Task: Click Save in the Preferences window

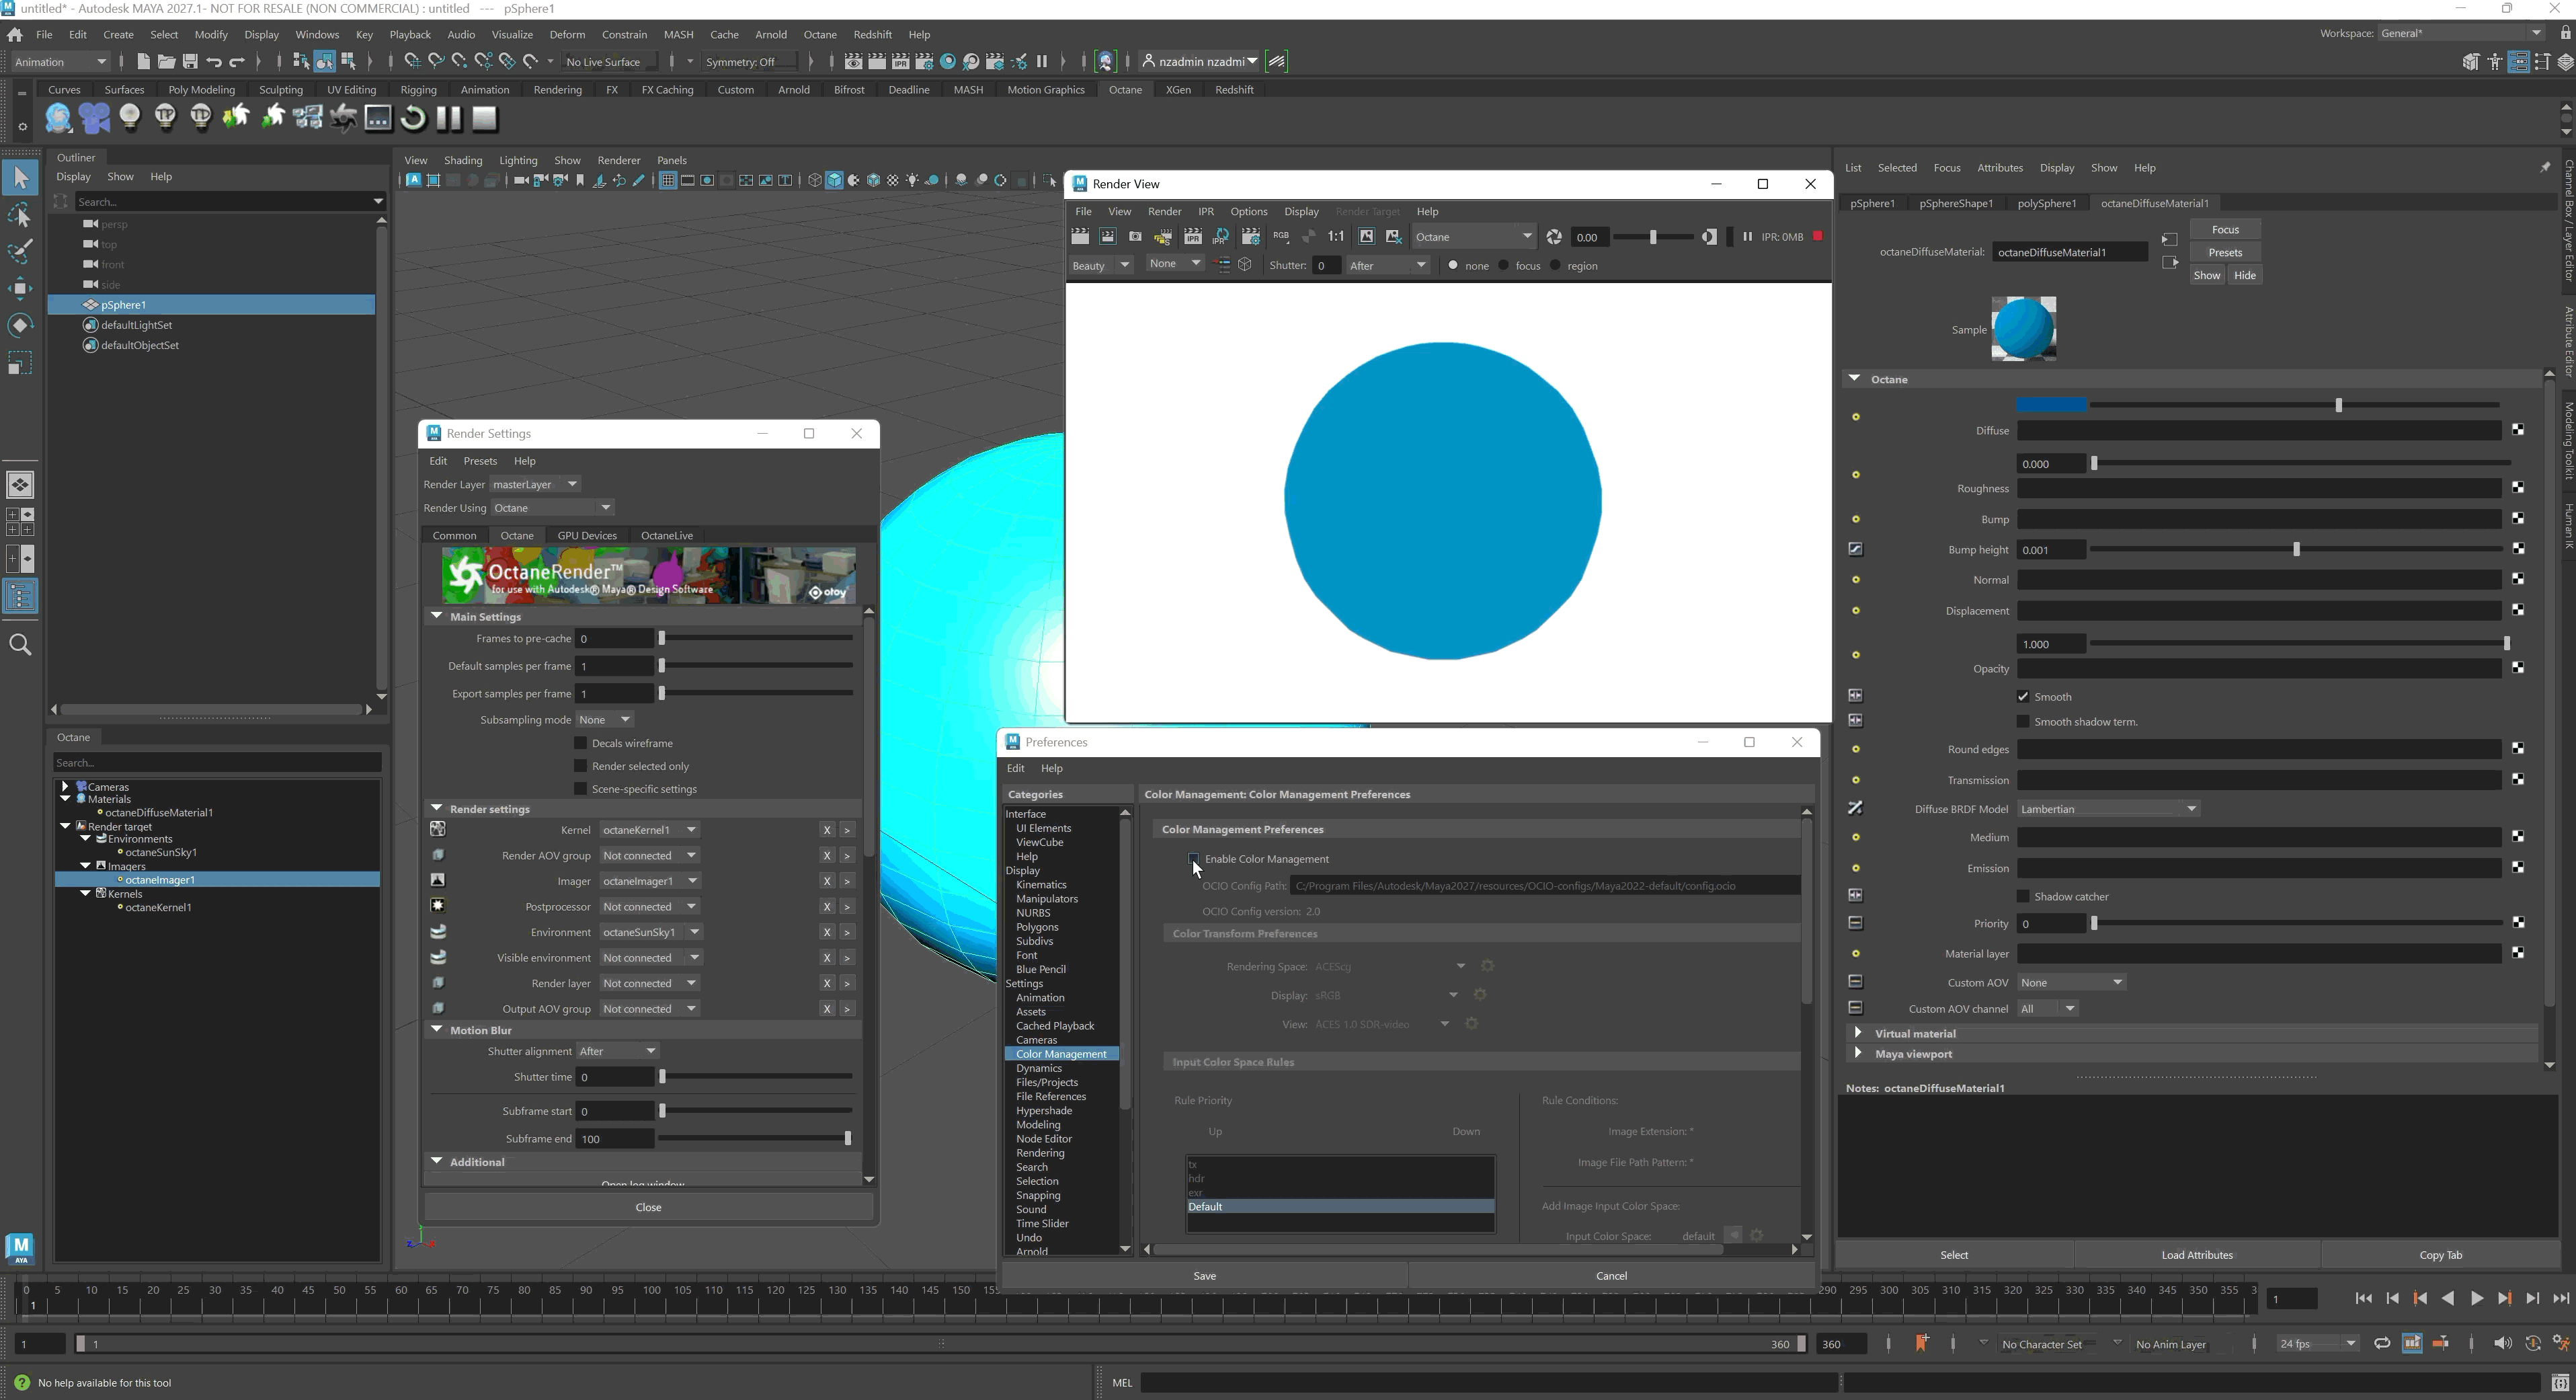Action: [x=1205, y=1276]
